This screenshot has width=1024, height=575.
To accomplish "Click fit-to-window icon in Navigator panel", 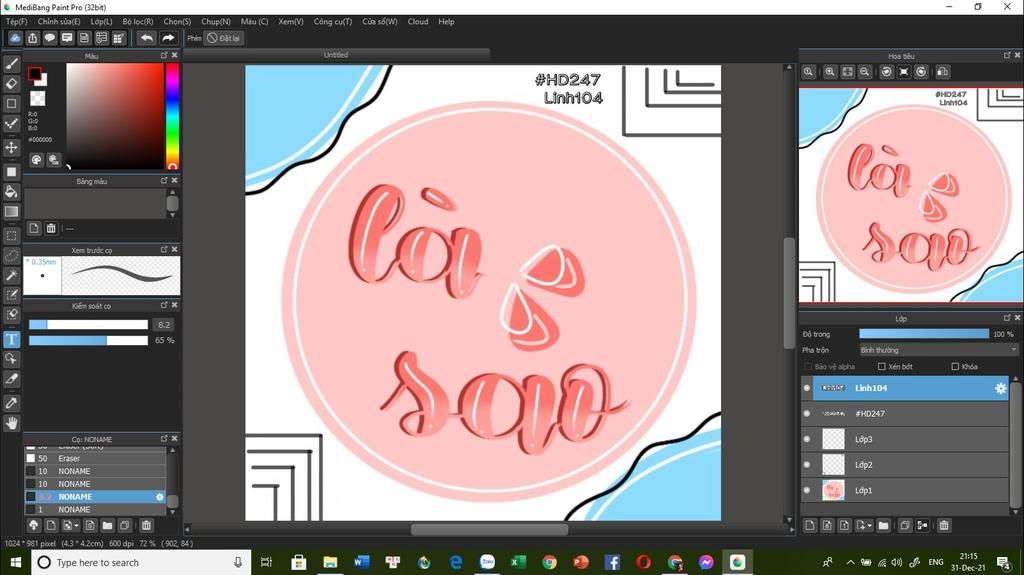I will 847,72.
